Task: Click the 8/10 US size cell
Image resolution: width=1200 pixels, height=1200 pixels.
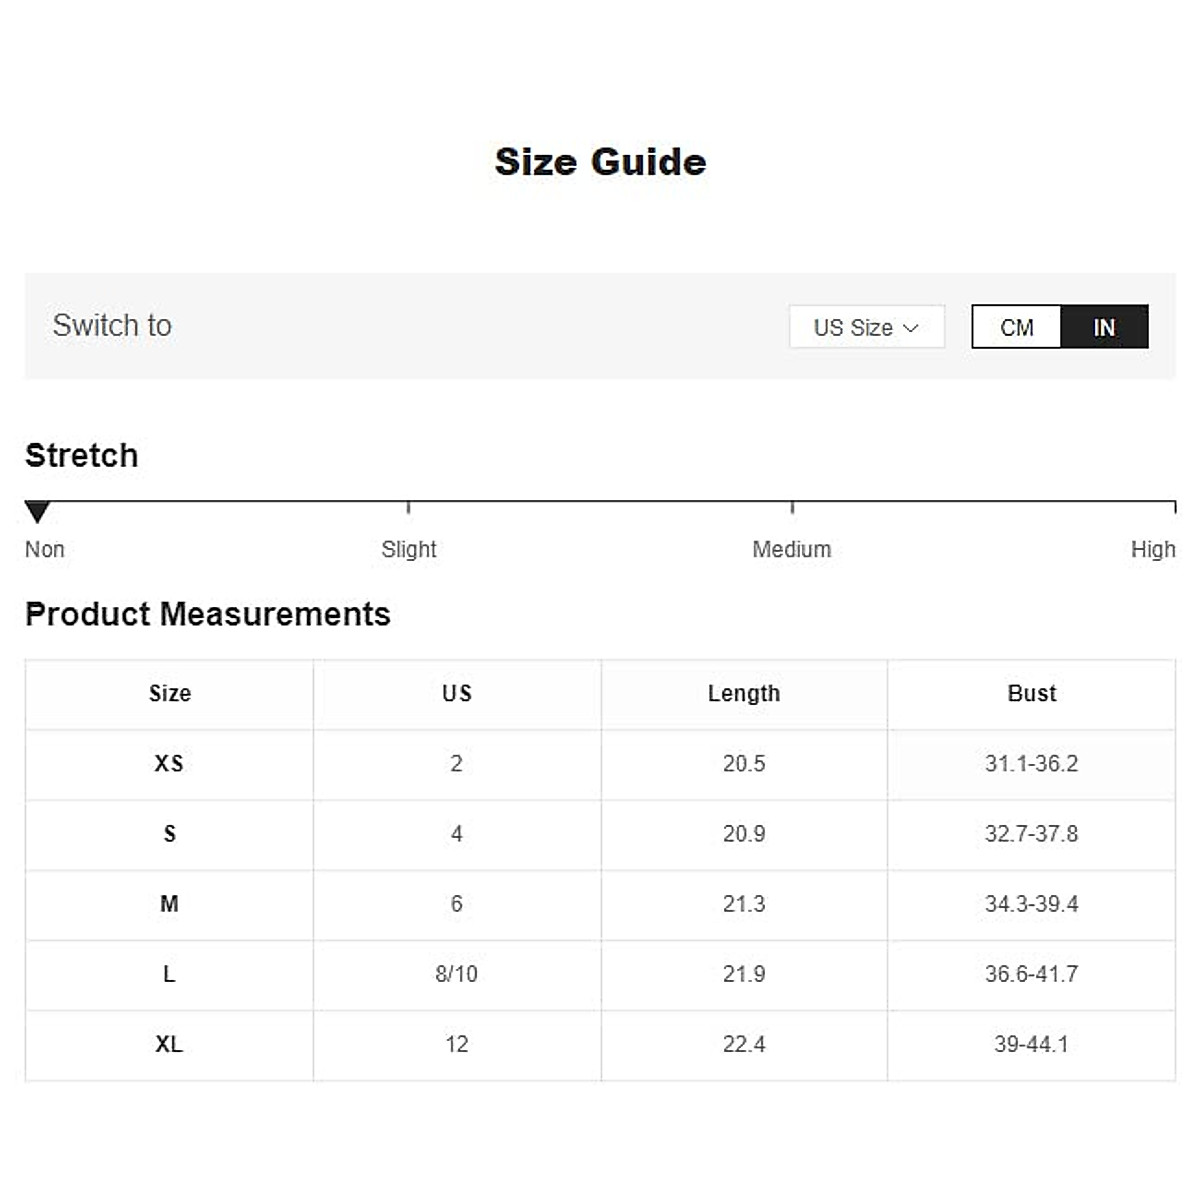Action: 457,974
